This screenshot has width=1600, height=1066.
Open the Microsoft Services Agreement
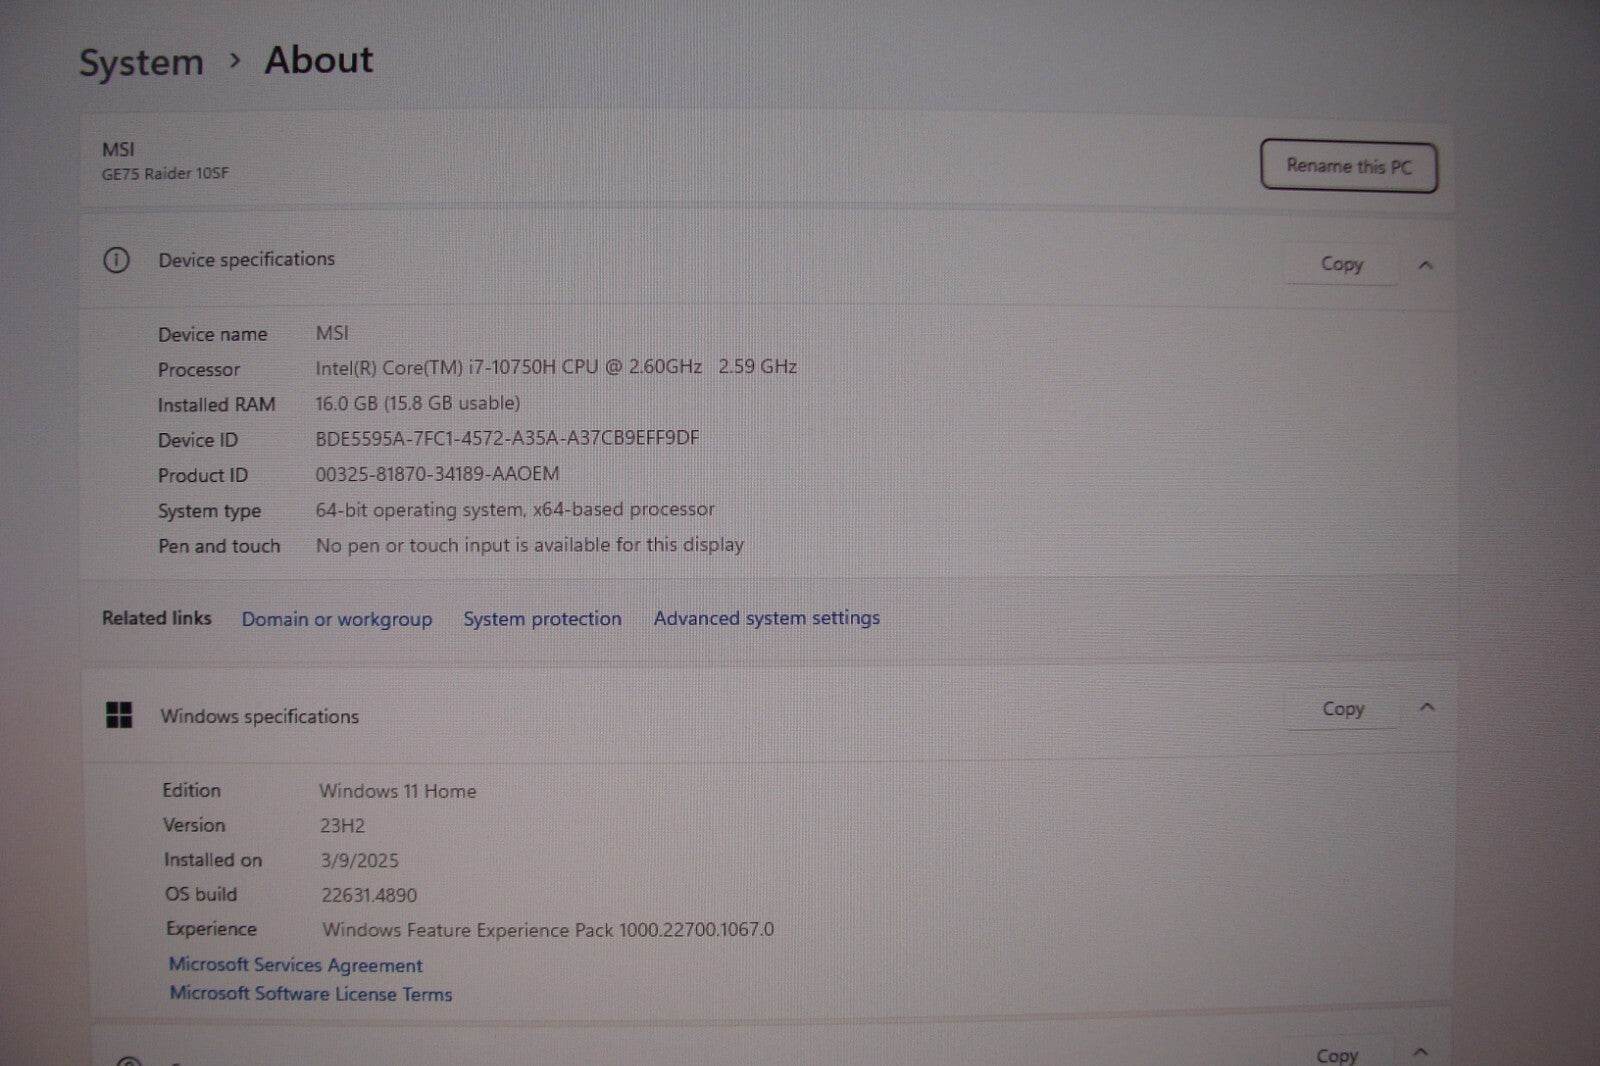[295, 965]
